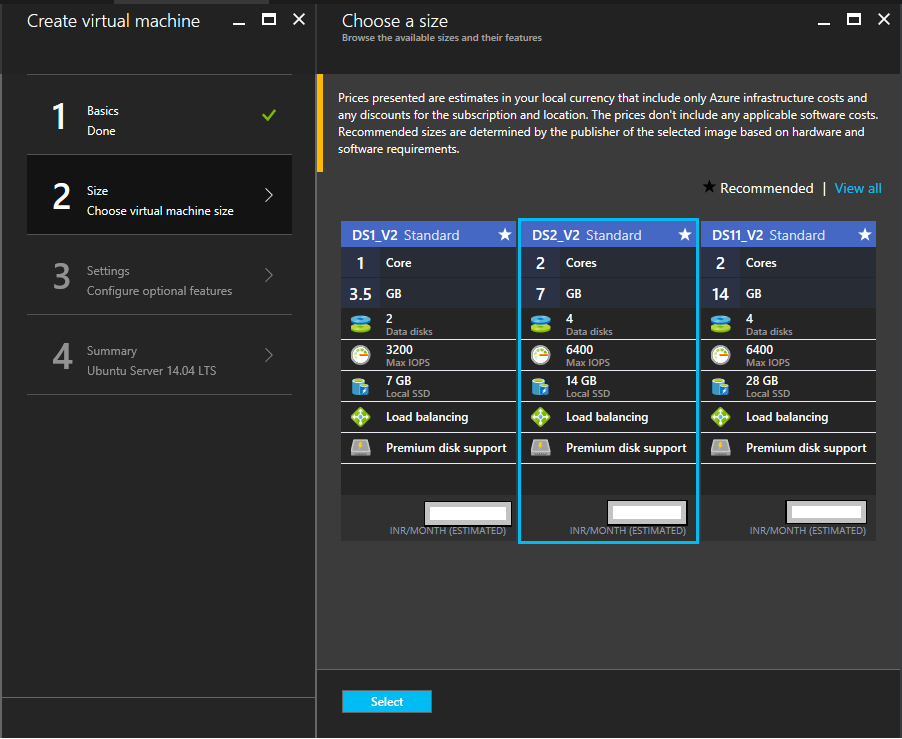
Task: Click the recommended star on DS1_V2 header
Action: (x=504, y=235)
